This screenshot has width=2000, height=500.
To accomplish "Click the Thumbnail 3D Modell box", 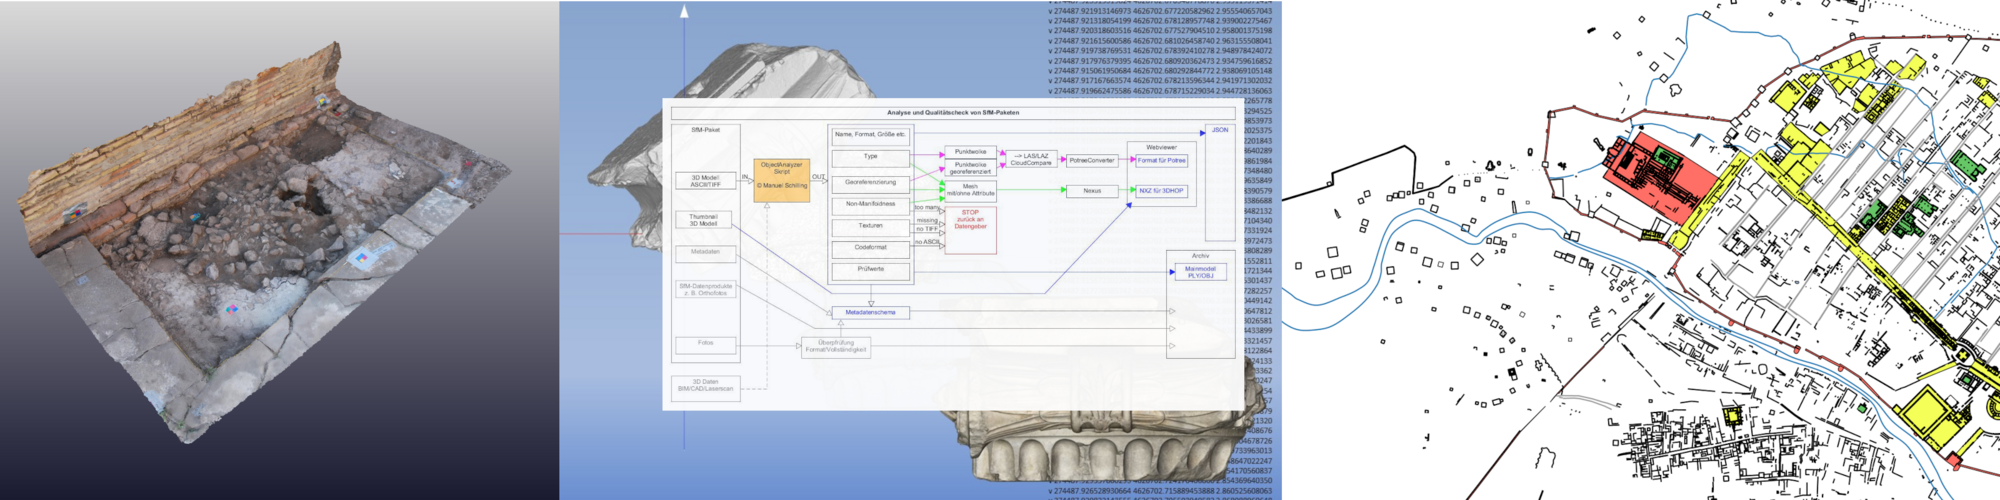I will pyautogui.click(x=703, y=220).
